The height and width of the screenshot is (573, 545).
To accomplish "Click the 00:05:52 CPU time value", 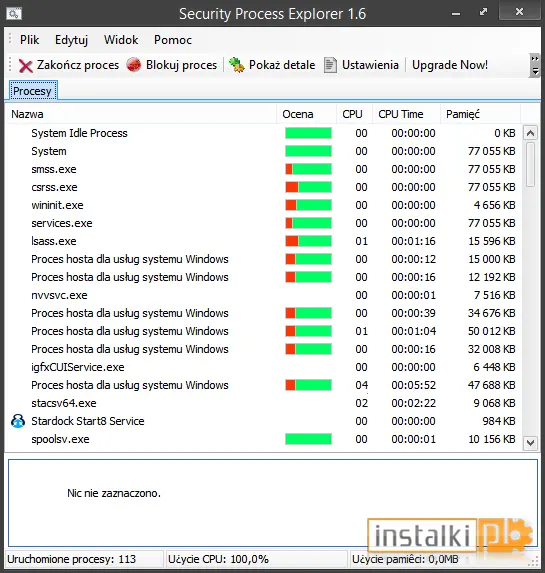I will click(x=413, y=385).
